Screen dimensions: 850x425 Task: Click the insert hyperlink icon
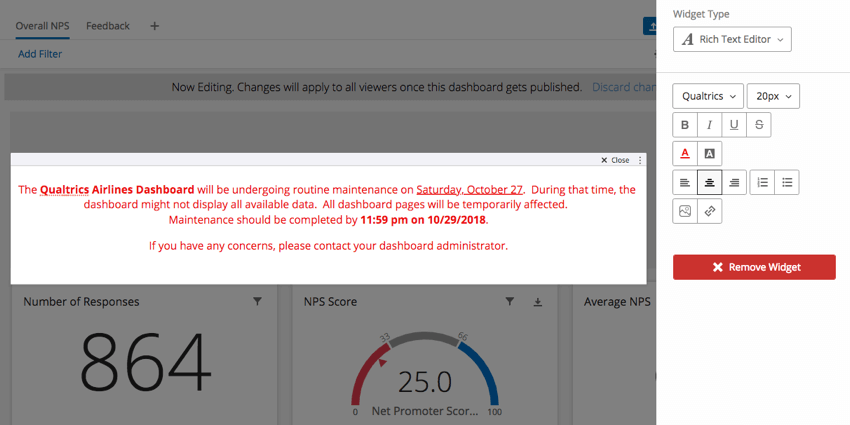[710, 211]
